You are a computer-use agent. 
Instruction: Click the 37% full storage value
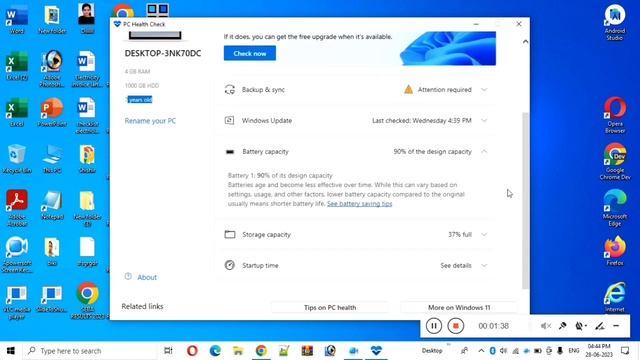click(460, 234)
